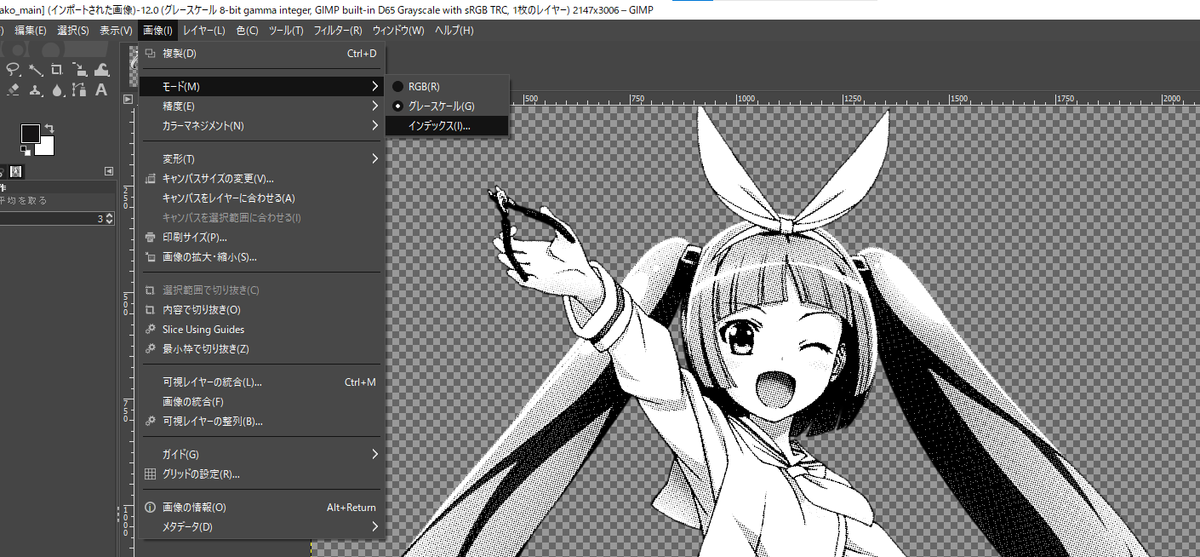The width and height of the screenshot is (1200, 557).
Task: Open the foreground color black swatch
Action: pyautogui.click(x=30, y=133)
